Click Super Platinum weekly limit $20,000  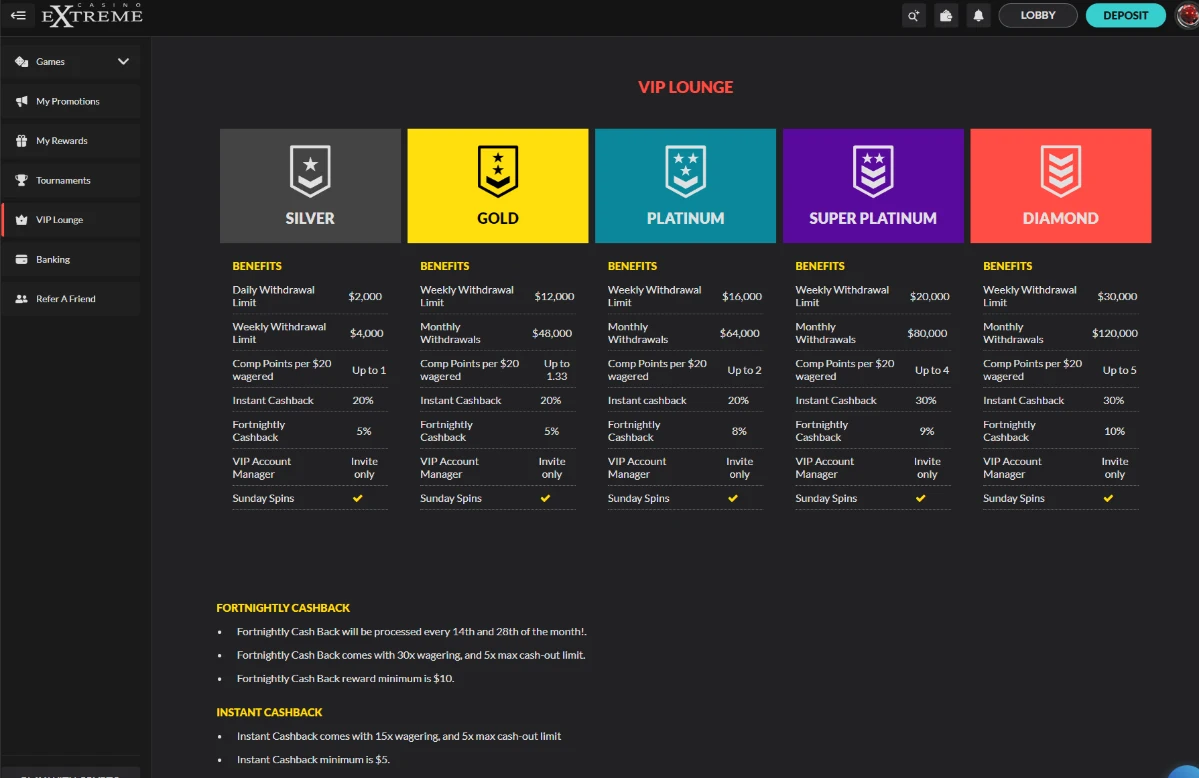pos(930,297)
